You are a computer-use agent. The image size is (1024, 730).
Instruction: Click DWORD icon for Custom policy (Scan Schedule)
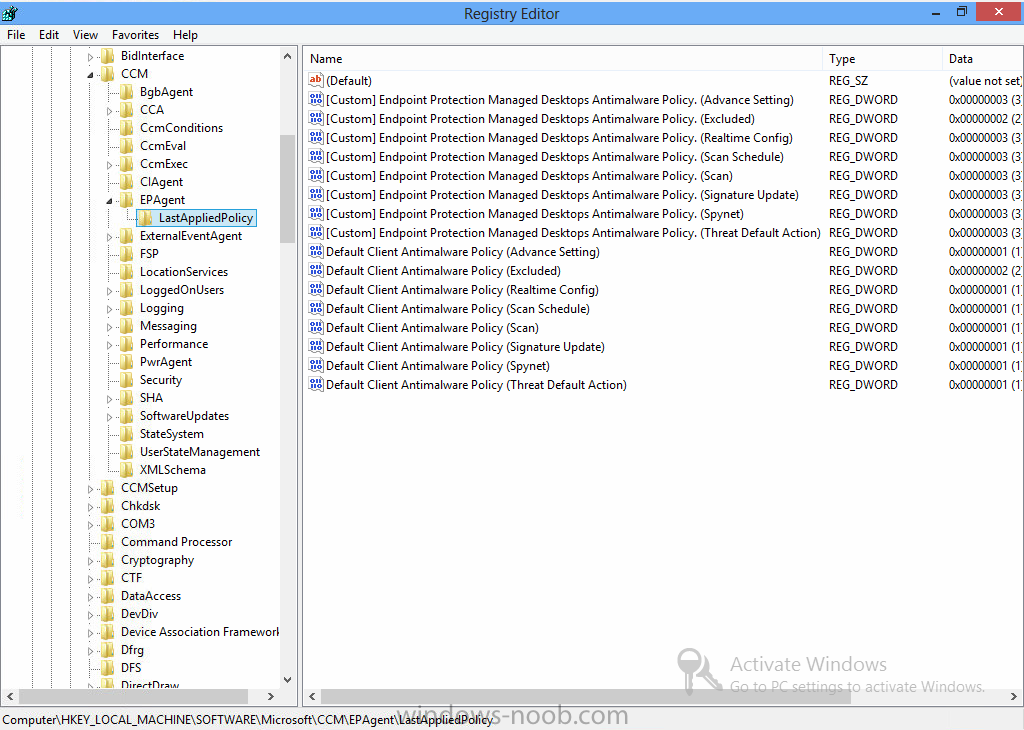(x=316, y=156)
